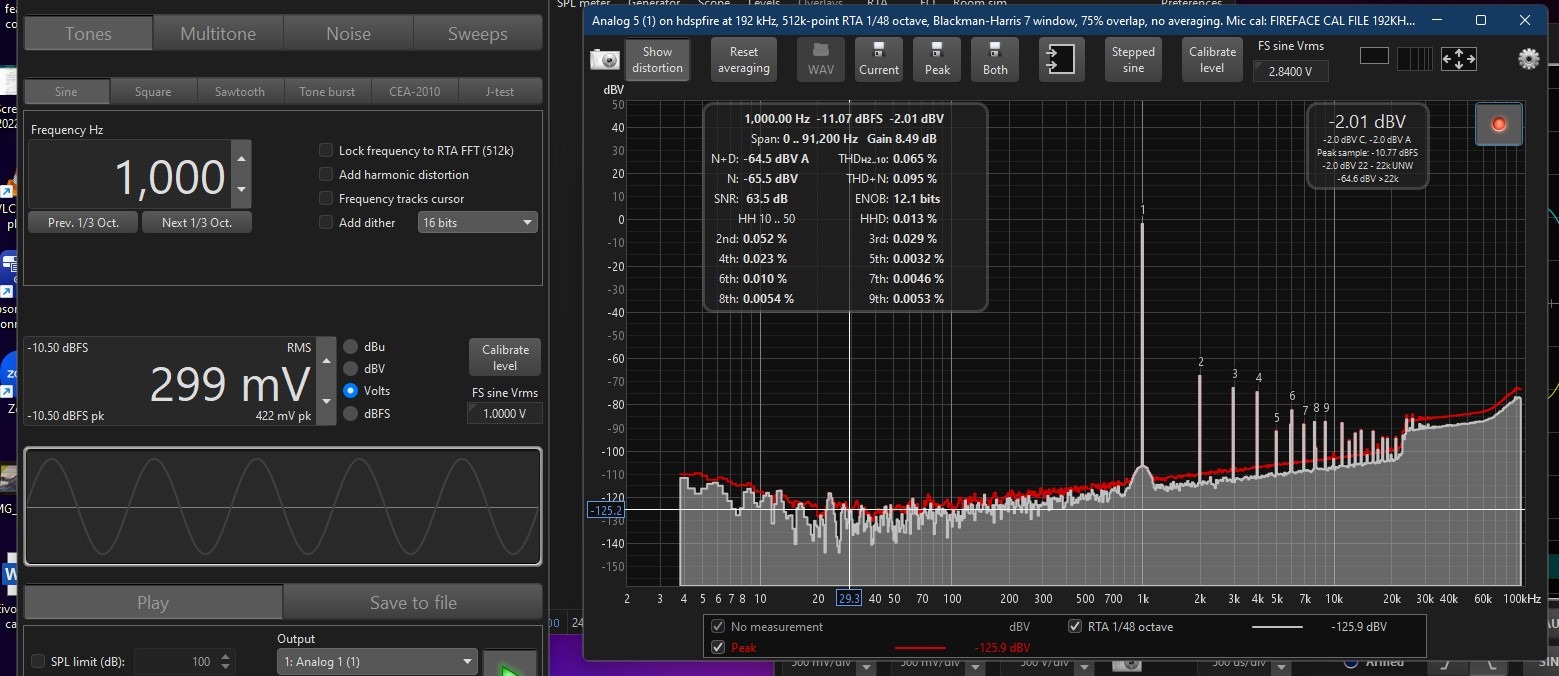The width and height of the screenshot is (1559, 676).
Task: Edit RTA FS sine Vrms 2.8400 V field
Action: tap(1289, 71)
